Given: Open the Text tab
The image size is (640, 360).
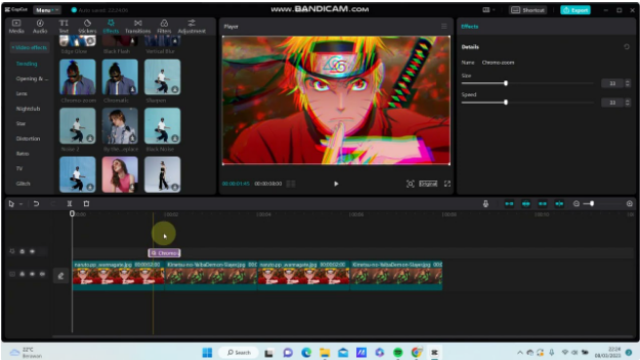Looking at the screenshot, I should click(64, 26).
